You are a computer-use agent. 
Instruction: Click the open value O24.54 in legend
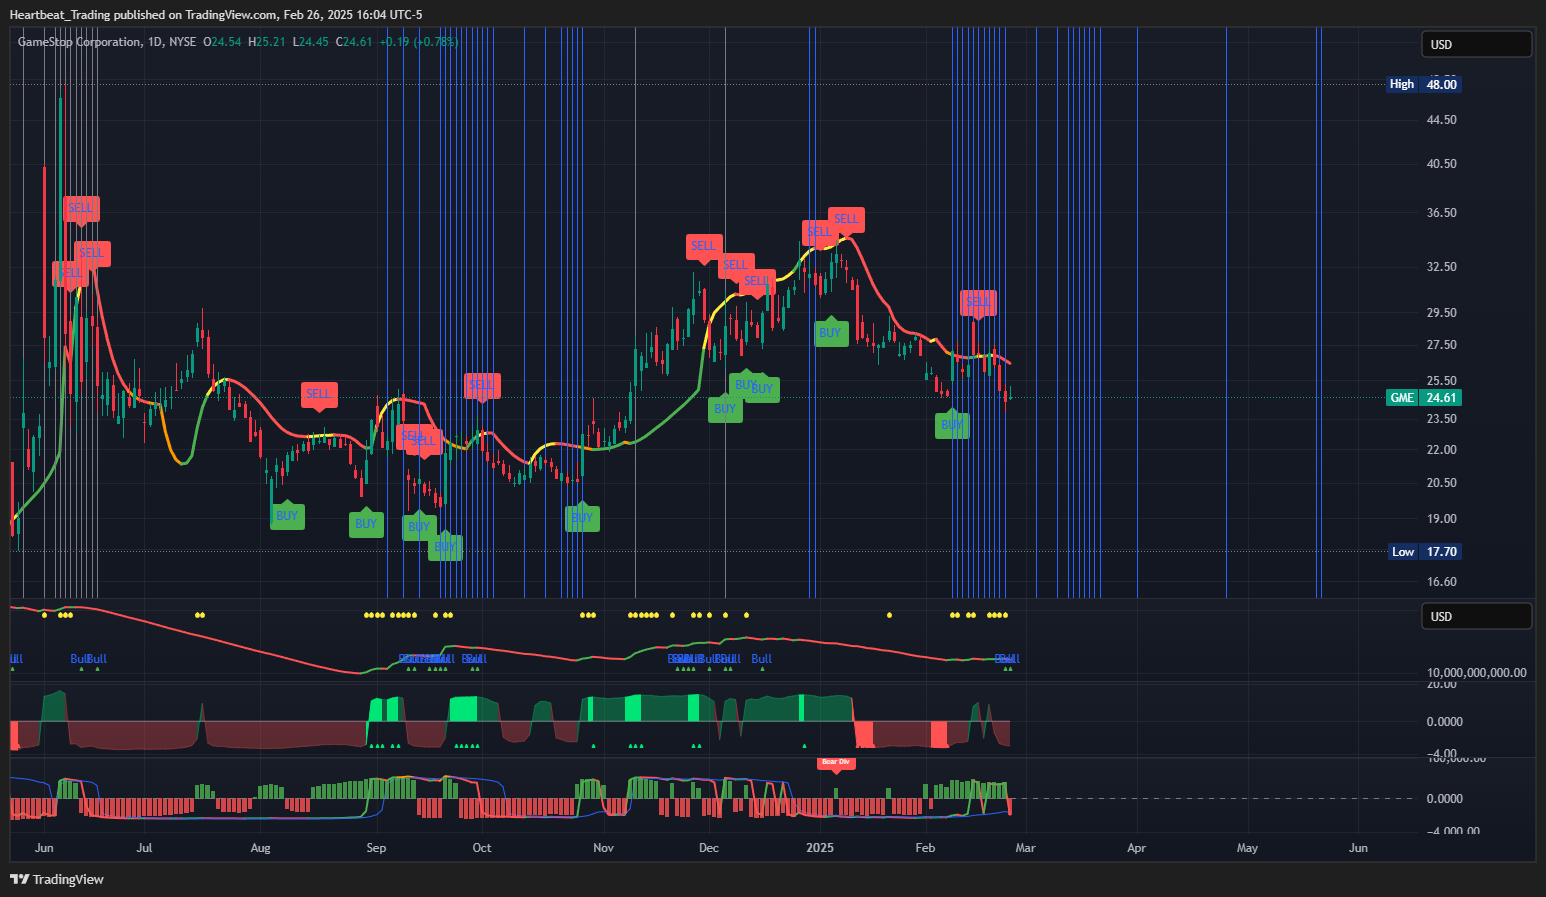[x=223, y=42]
